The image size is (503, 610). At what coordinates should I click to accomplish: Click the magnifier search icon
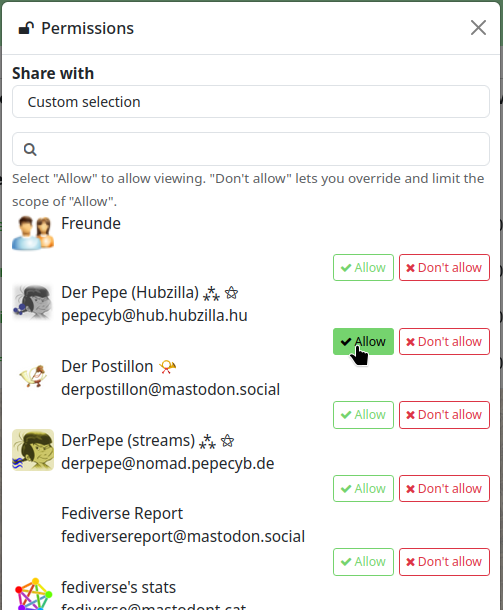tap(30, 149)
